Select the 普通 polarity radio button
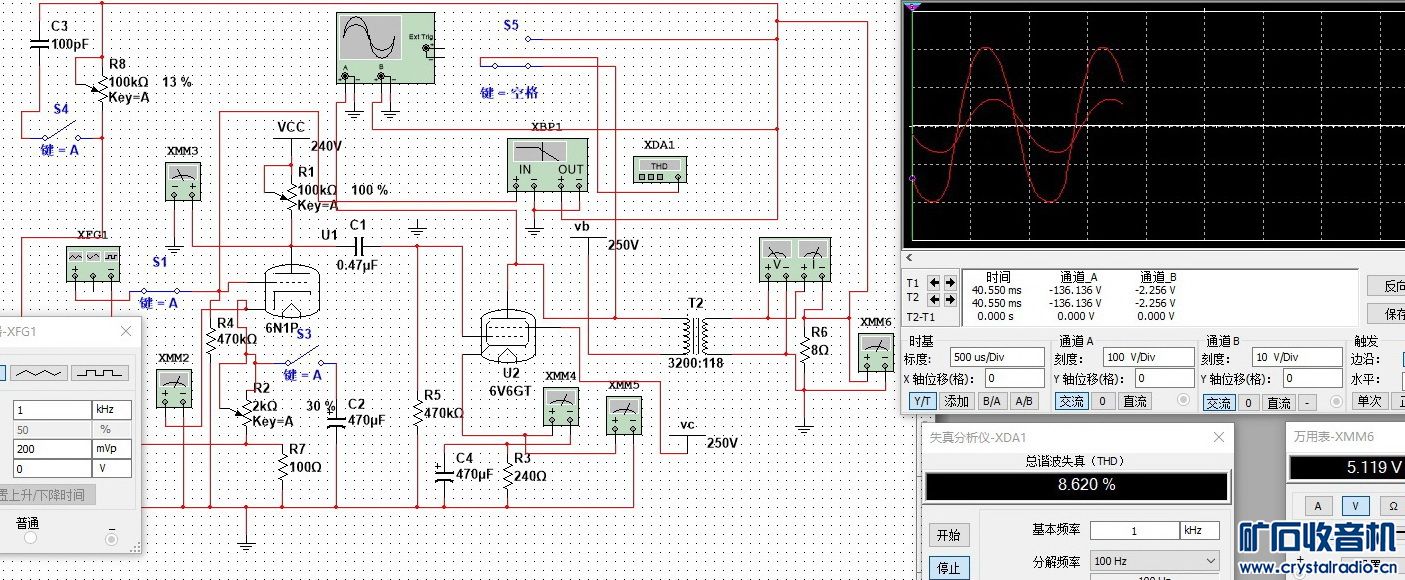The image size is (1405, 580). click(30, 538)
